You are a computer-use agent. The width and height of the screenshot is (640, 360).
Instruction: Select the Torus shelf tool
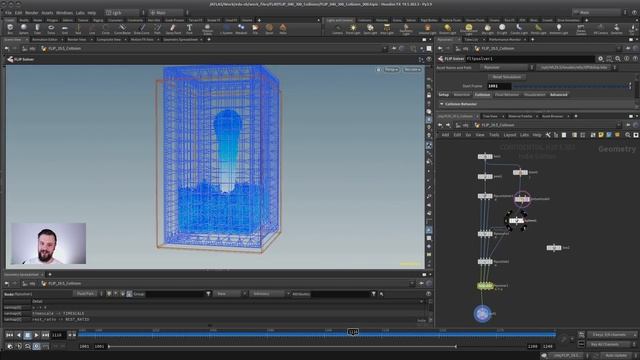pyautogui.click(x=51, y=29)
